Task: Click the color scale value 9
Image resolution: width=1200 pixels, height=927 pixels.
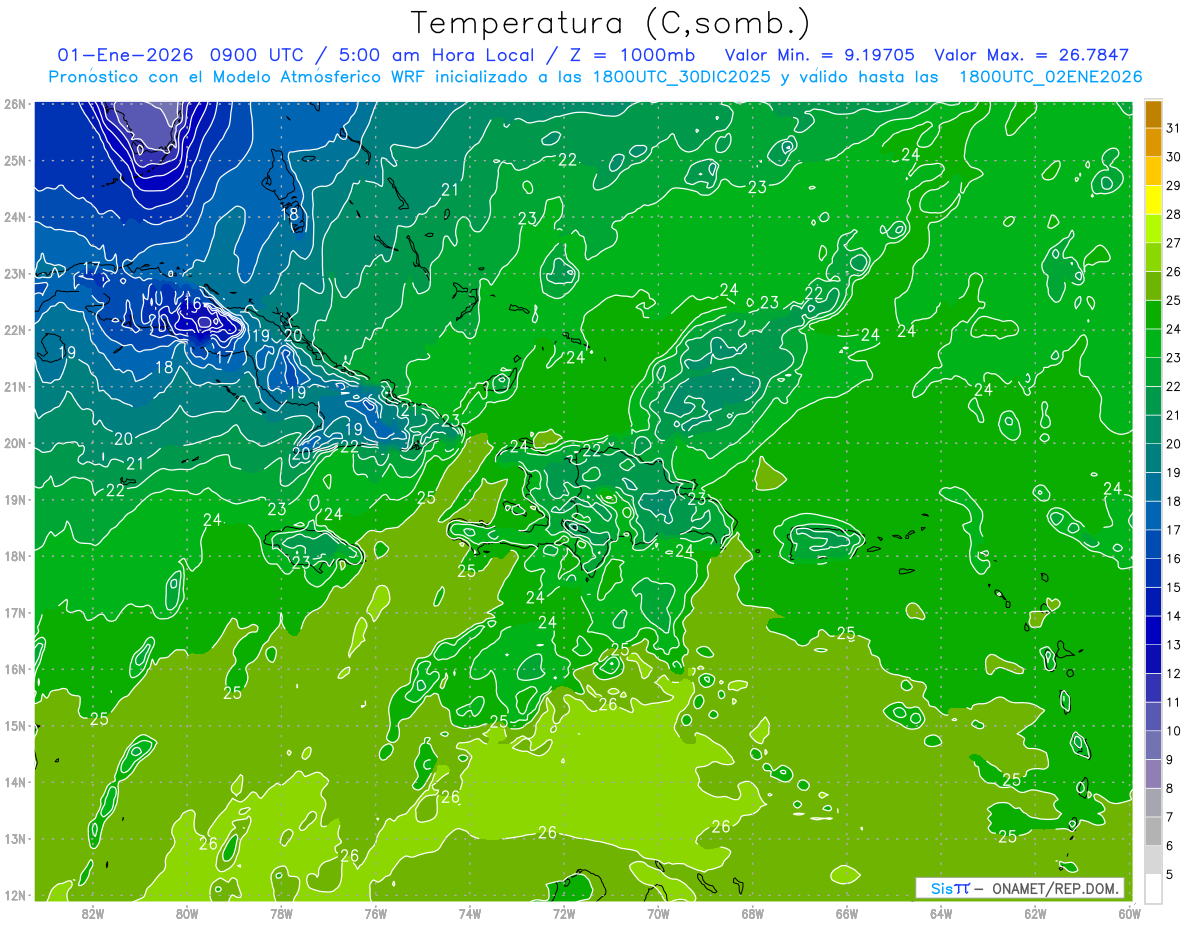Action: [1170, 759]
